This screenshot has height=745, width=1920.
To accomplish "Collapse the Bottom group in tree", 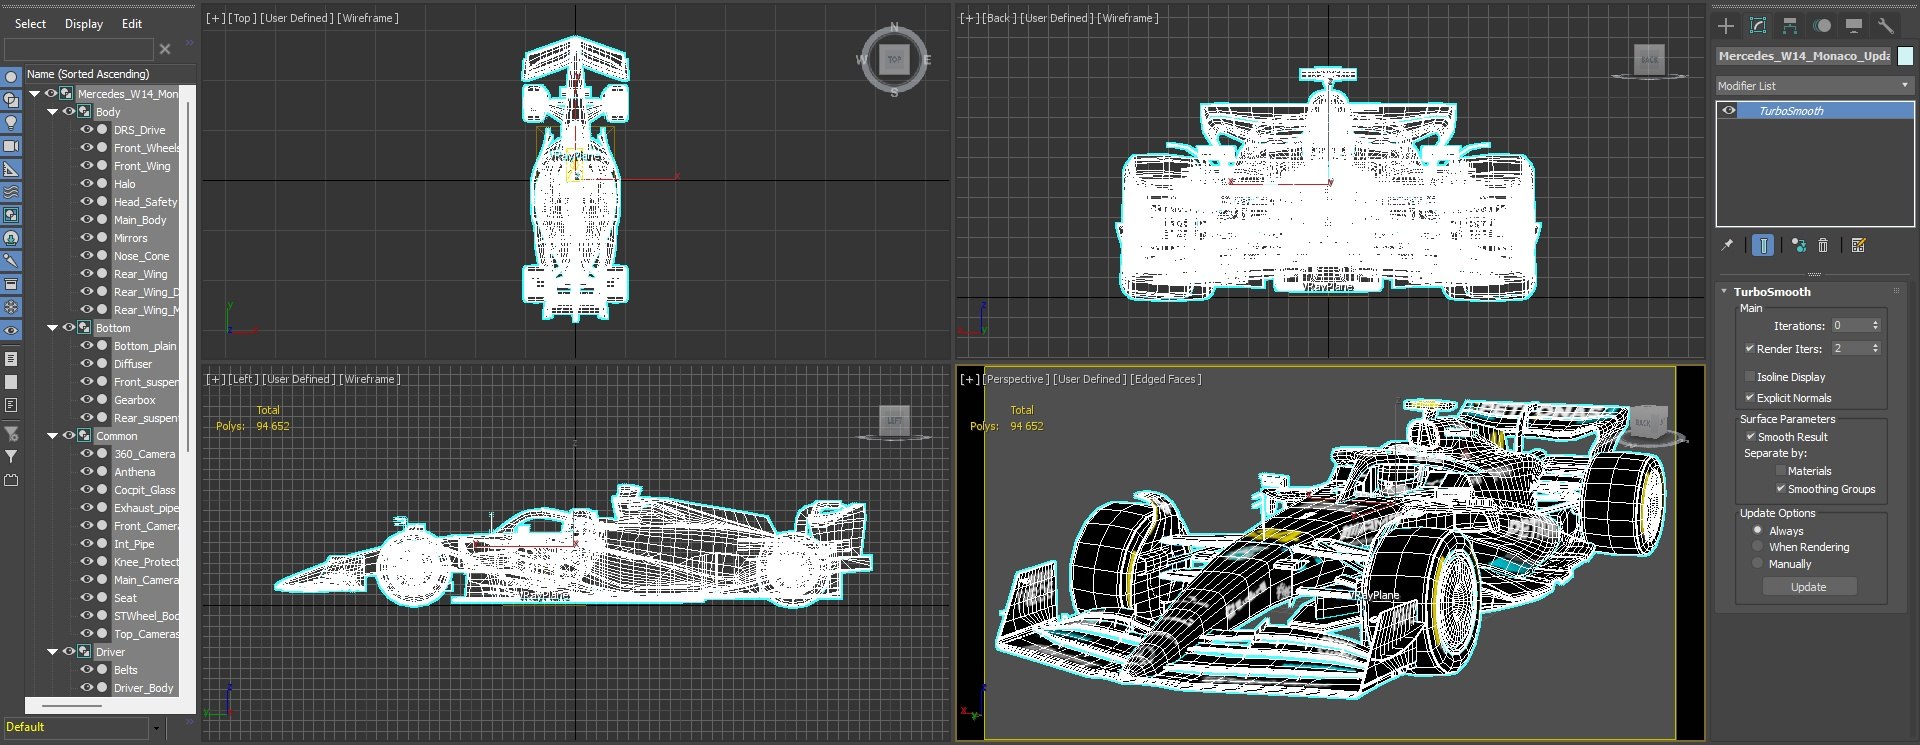I will tap(53, 328).
